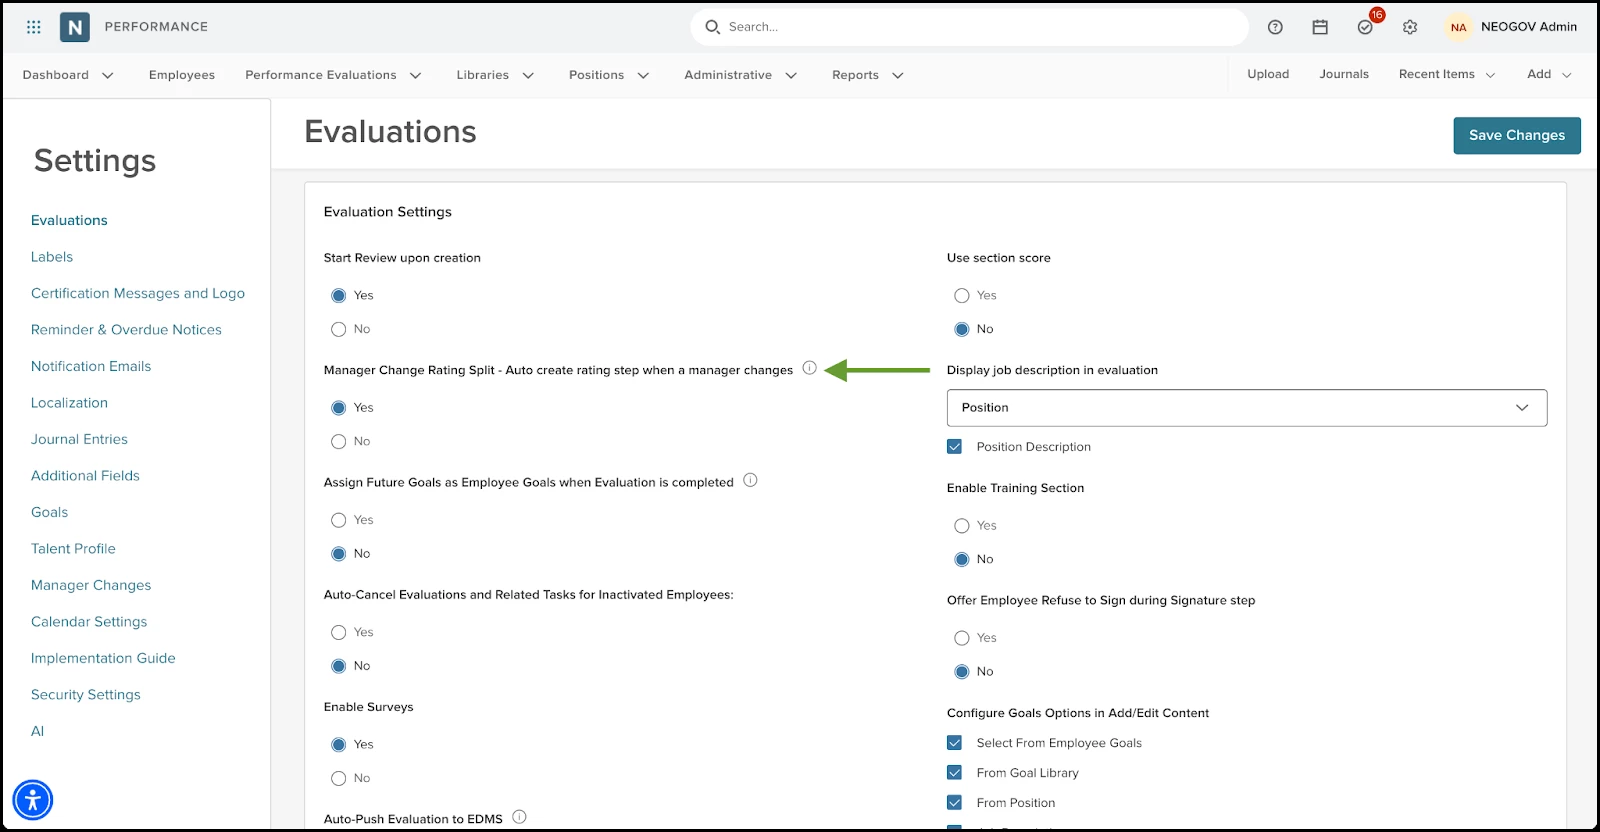Open the tasks checkmark notification icon

pyautogui.click(x=1365, y=27)
